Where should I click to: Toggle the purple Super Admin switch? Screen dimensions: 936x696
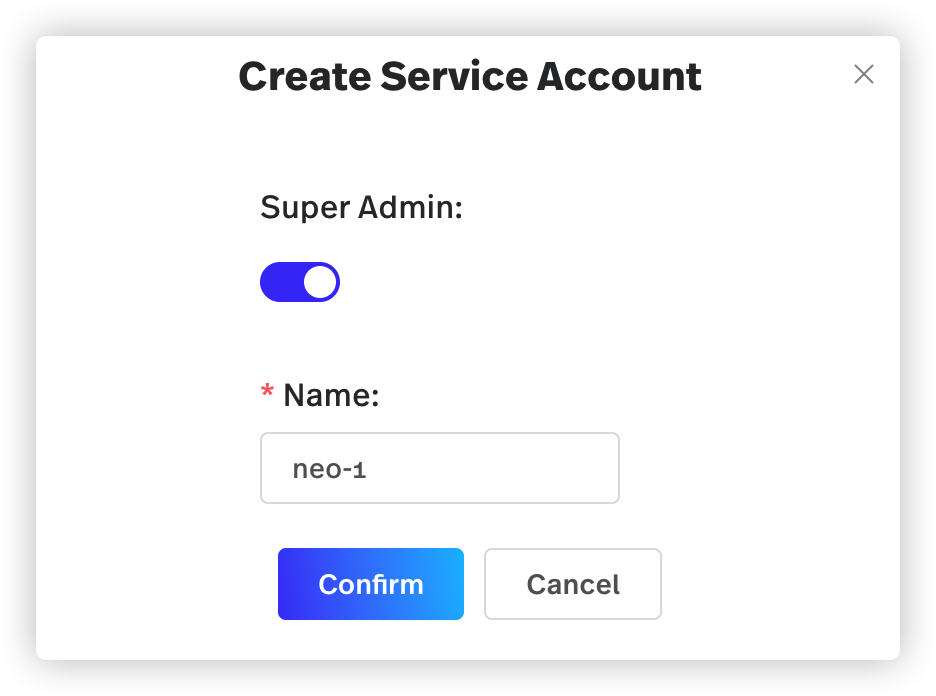[x=300, y=282]
